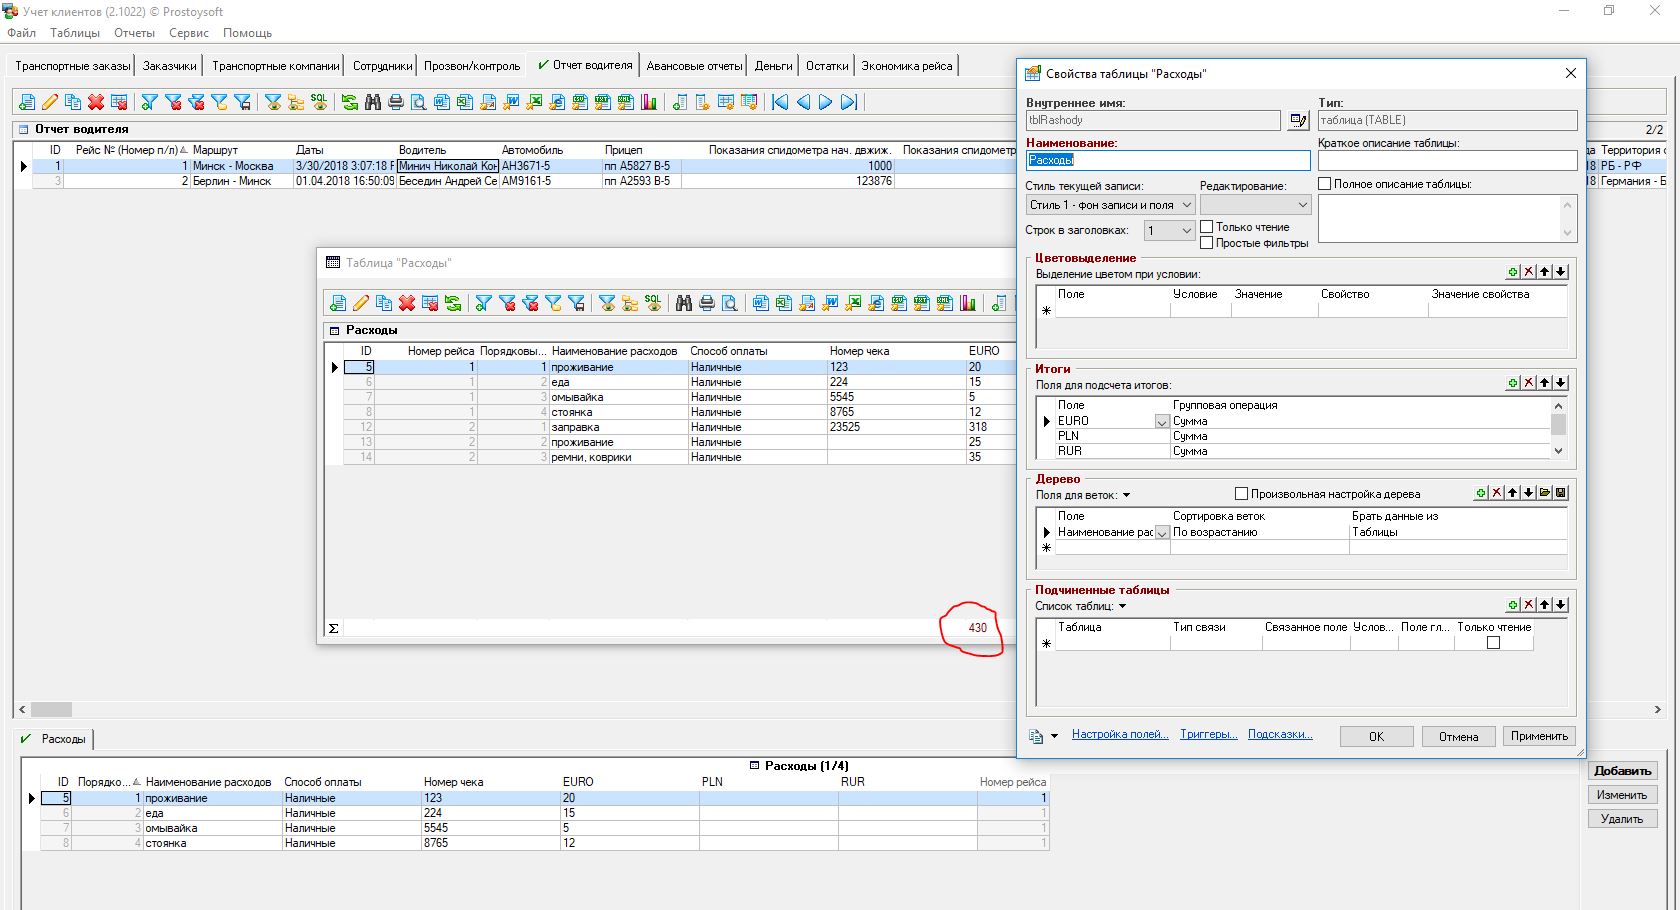Viewport: 1680px width, 910px height.
Task: Go to last record using main toolbar arrow
Action: click(x=849, y=102)
